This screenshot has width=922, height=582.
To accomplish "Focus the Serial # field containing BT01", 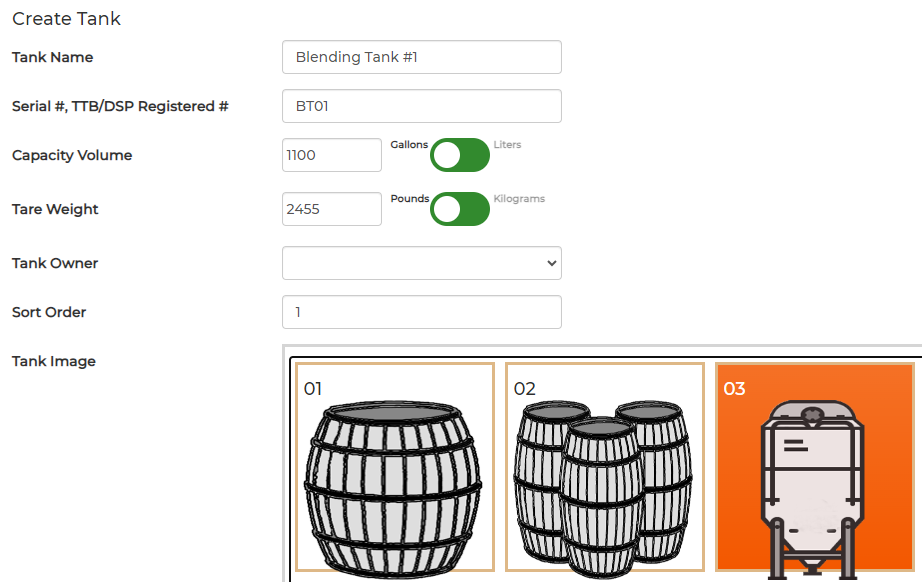I will tap(421, 106).
